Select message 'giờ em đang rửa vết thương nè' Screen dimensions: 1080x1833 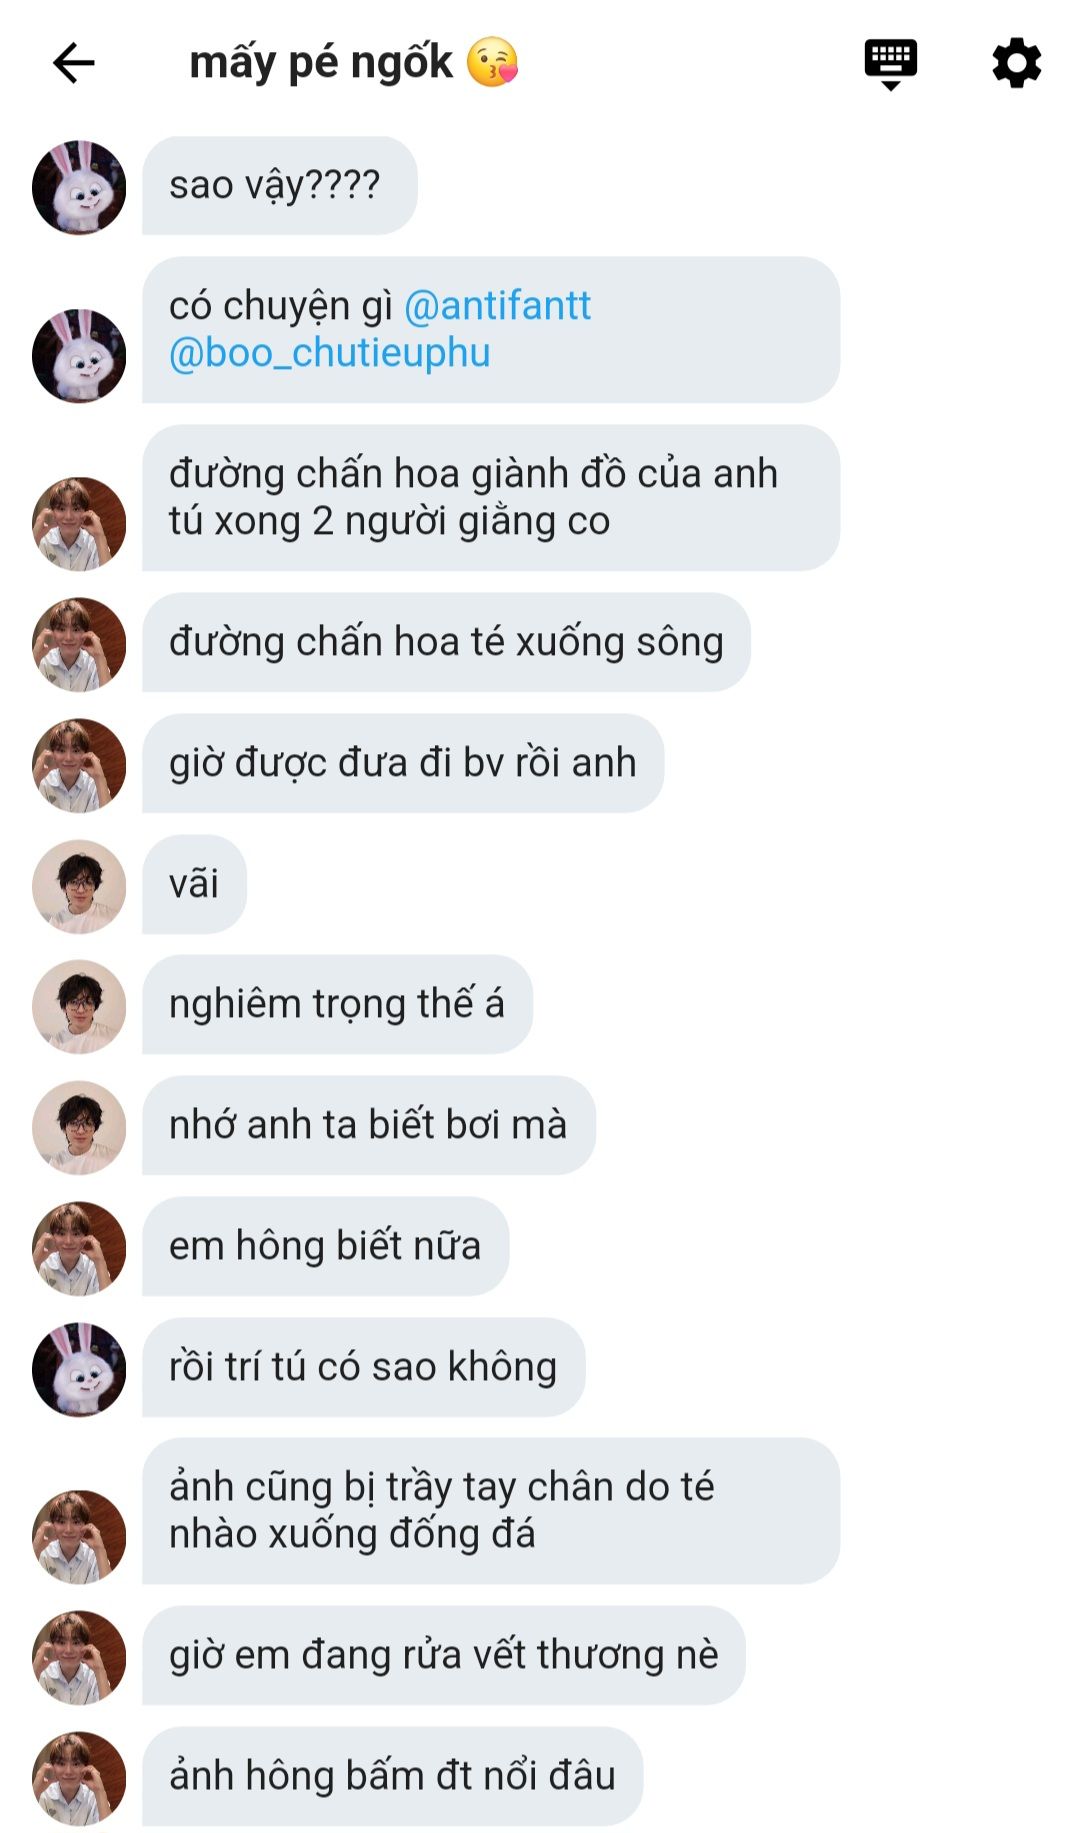pyautogui.click(x=444, y=1656)
